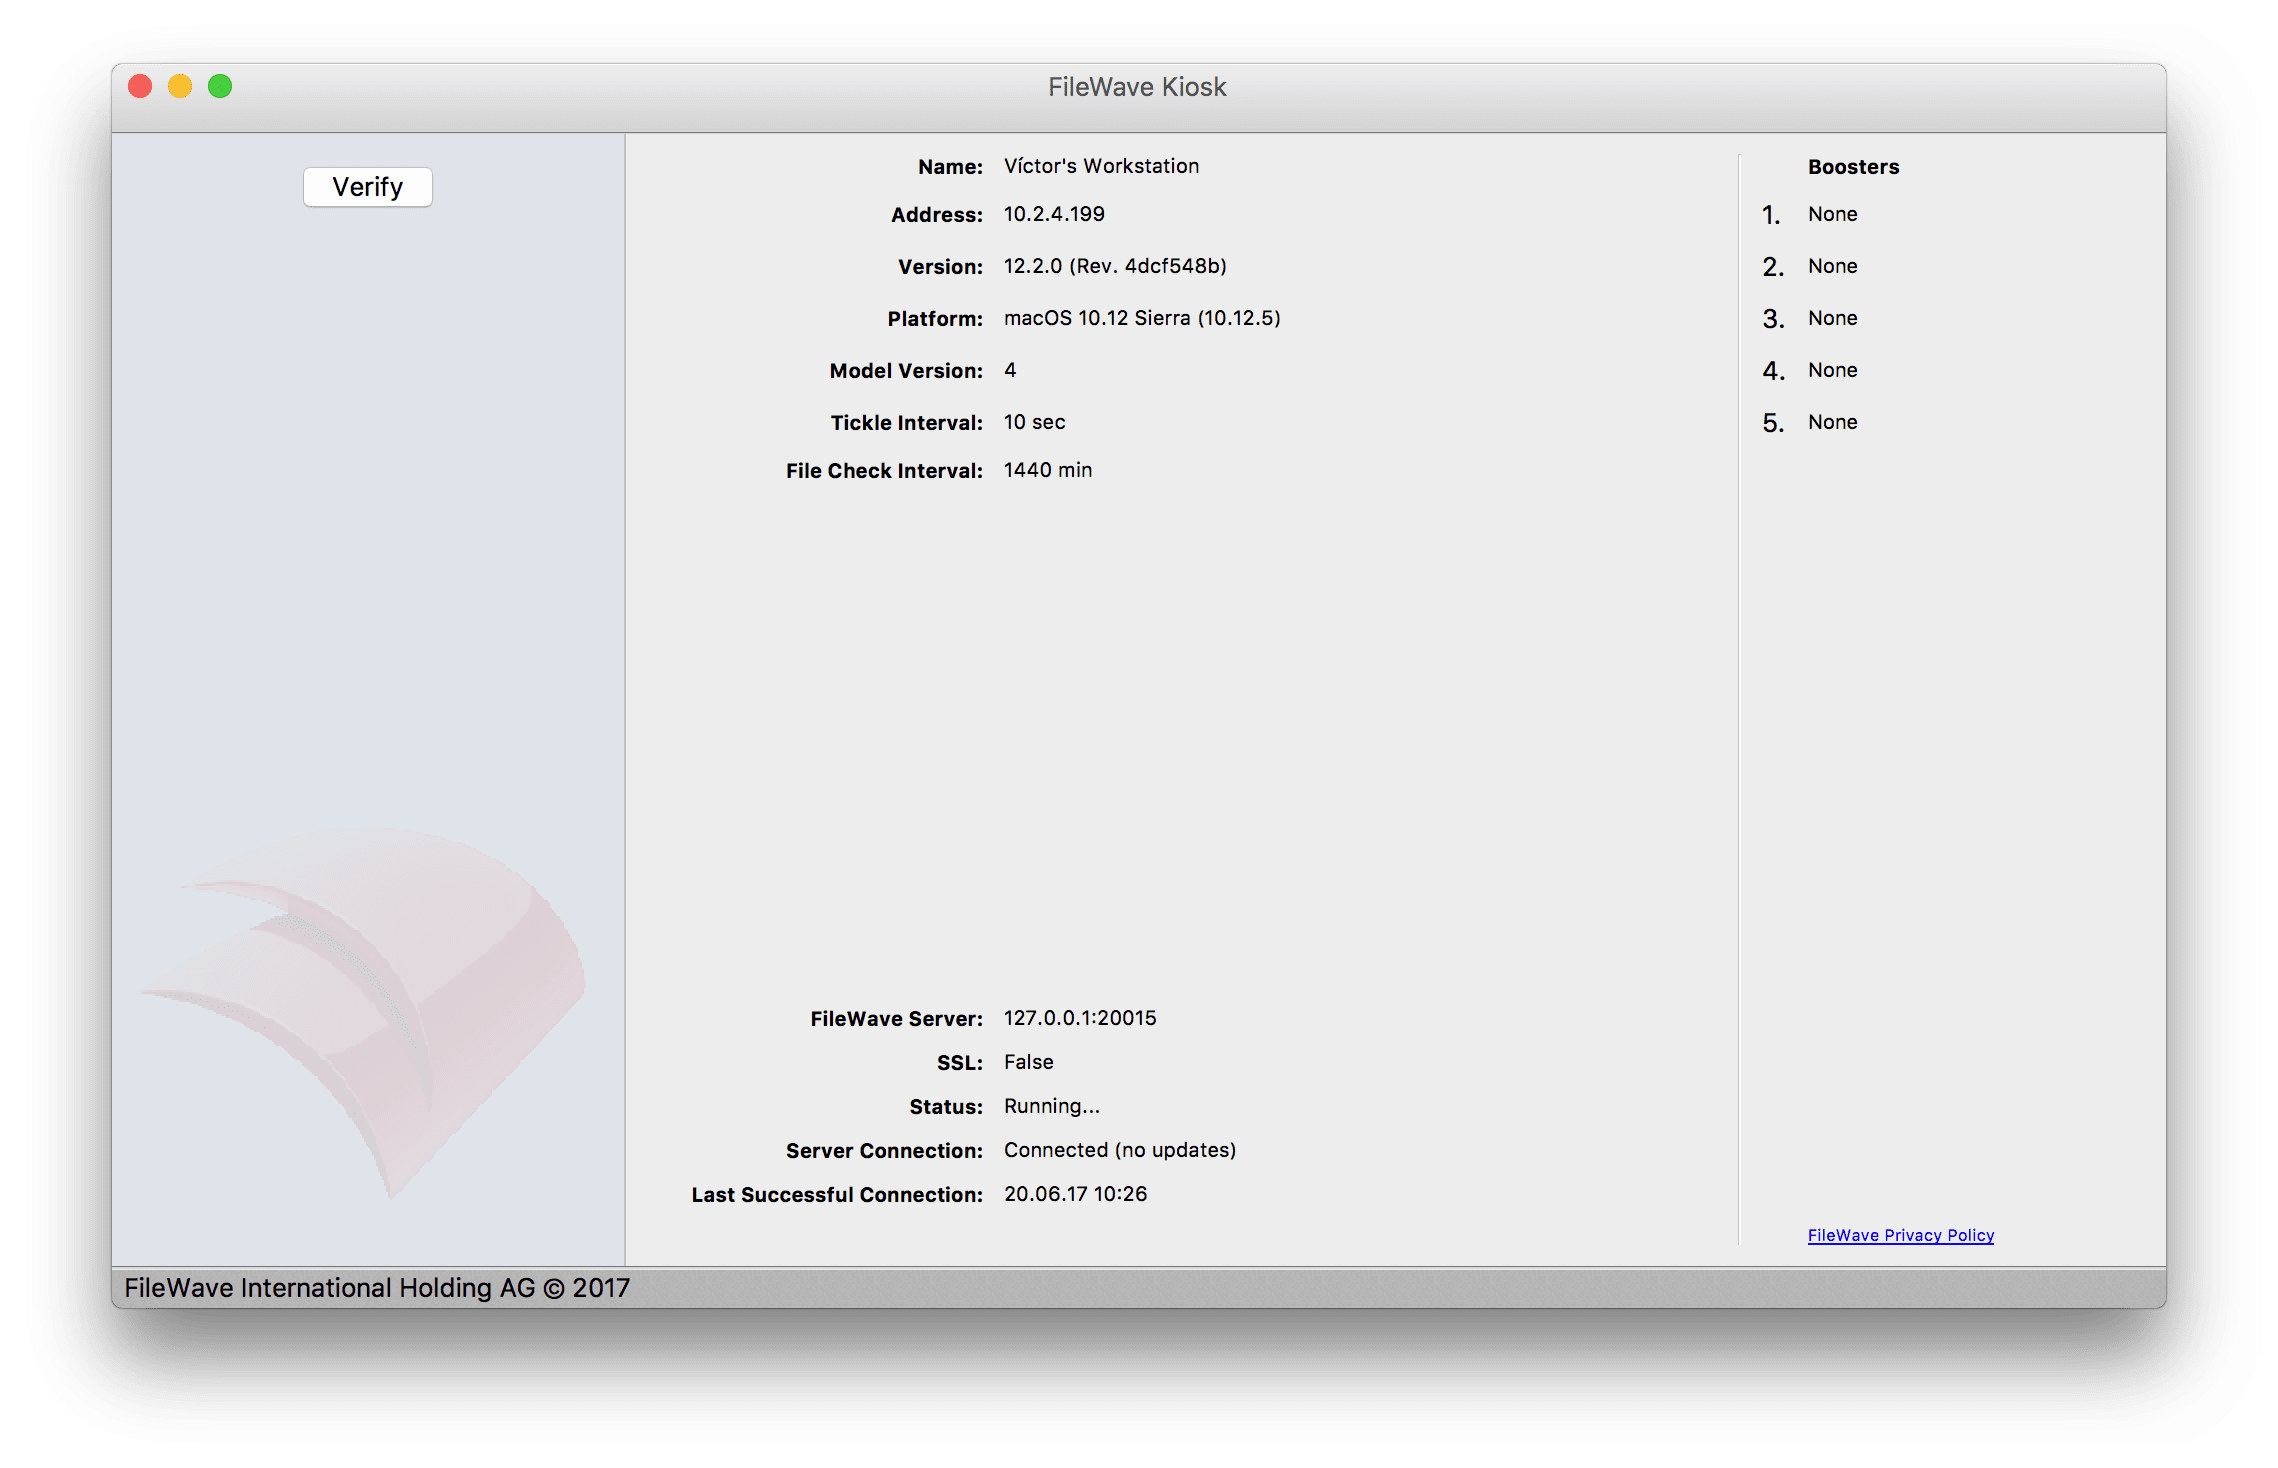Click the Tickle Interval value 10 sec
Image resolution: width=2278 pixels, height=1468 pixels.
[1034, 422]
